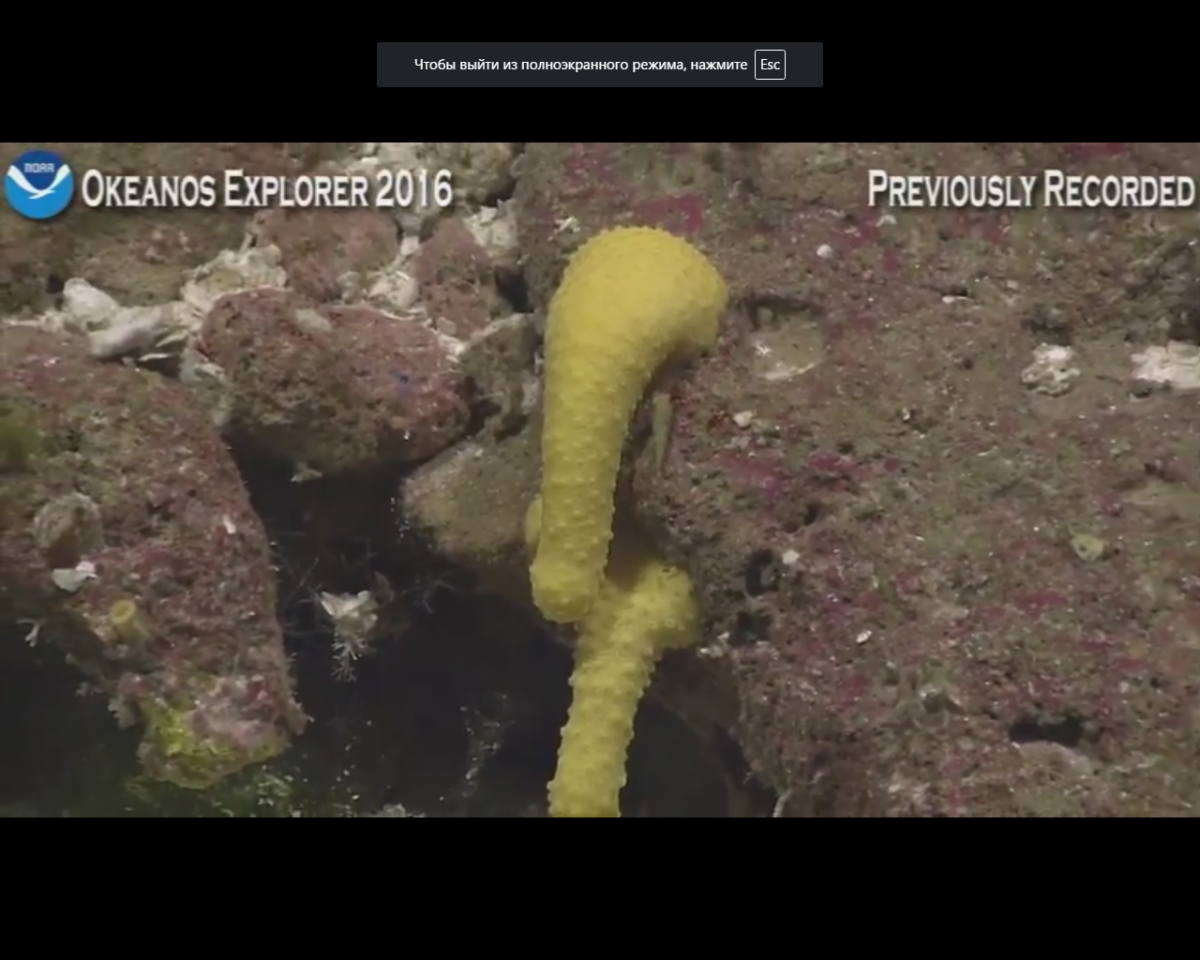Click the 'Previously Recorded' video caption
The image size is (1200, 960).
point(1031,189)
